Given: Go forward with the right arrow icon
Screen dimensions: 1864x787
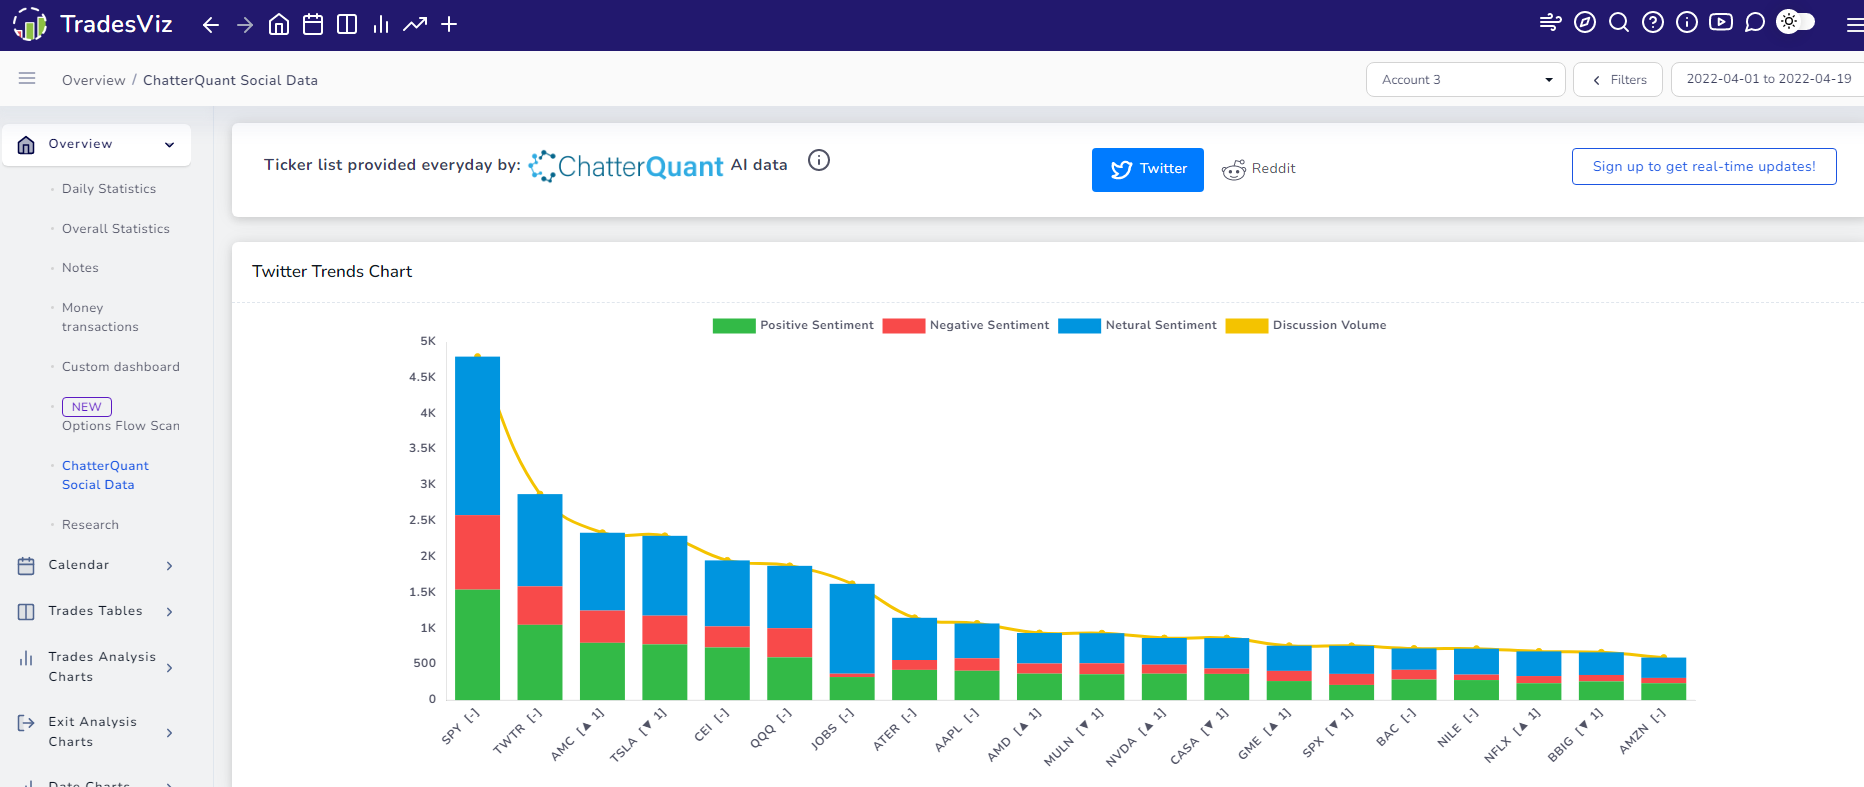Looking at the screenshot, I should tap(245, 25).
